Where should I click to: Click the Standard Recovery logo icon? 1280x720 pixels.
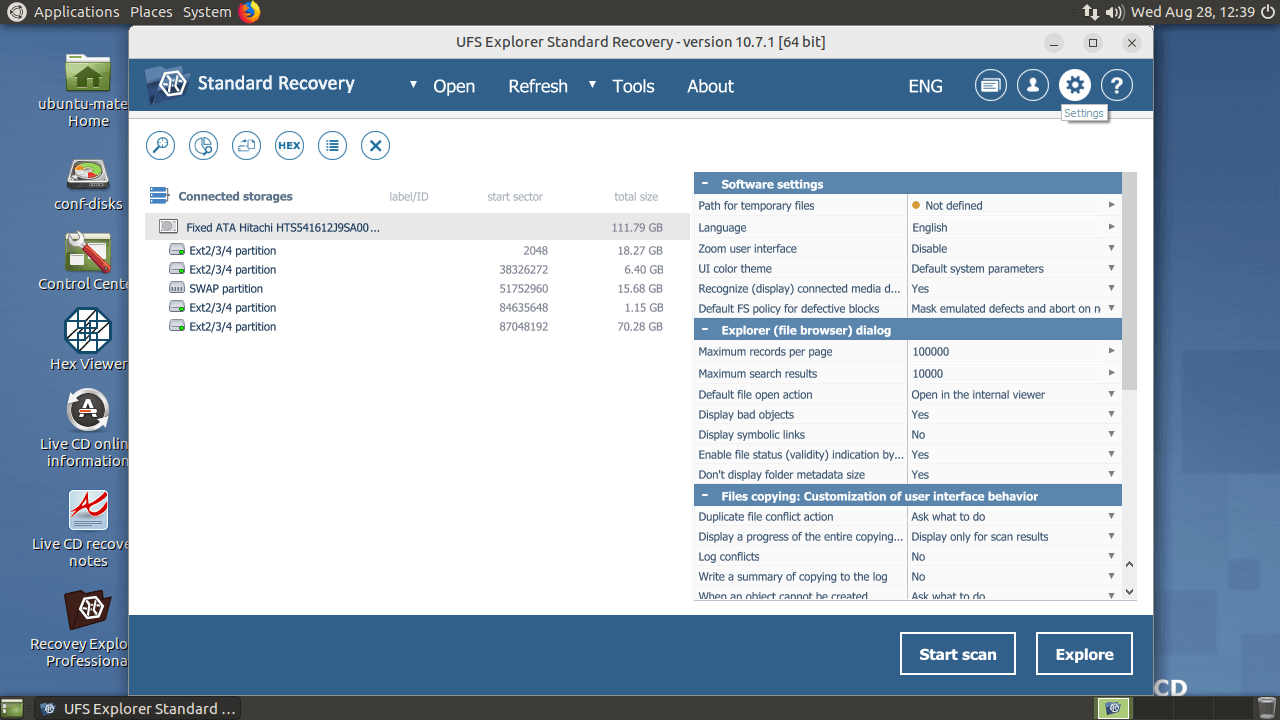click(x=166, y=84)
